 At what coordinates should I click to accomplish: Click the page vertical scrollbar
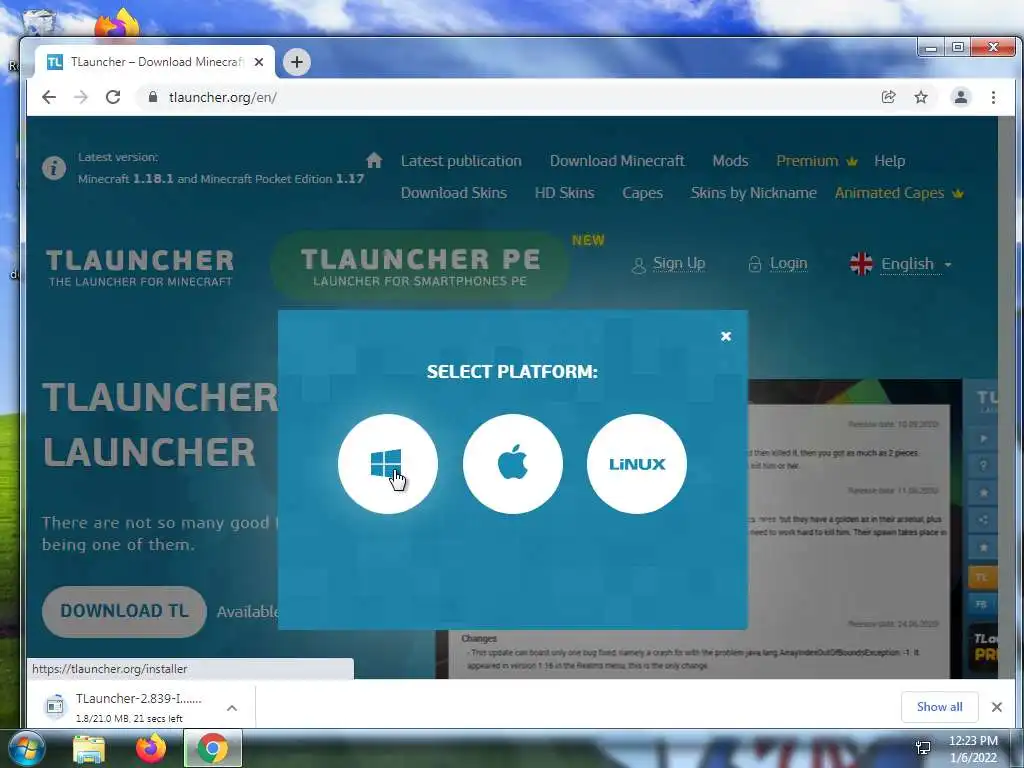[1005, 397]
